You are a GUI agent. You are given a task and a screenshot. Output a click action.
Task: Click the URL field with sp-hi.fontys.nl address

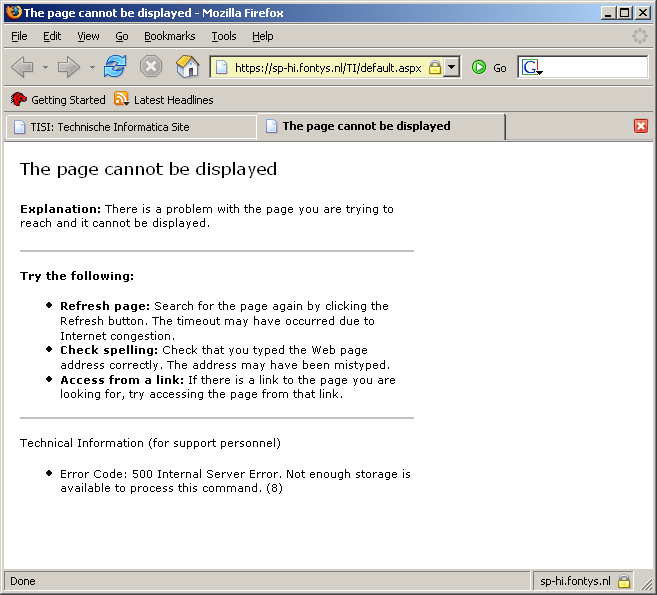click(x=328, y=67)
